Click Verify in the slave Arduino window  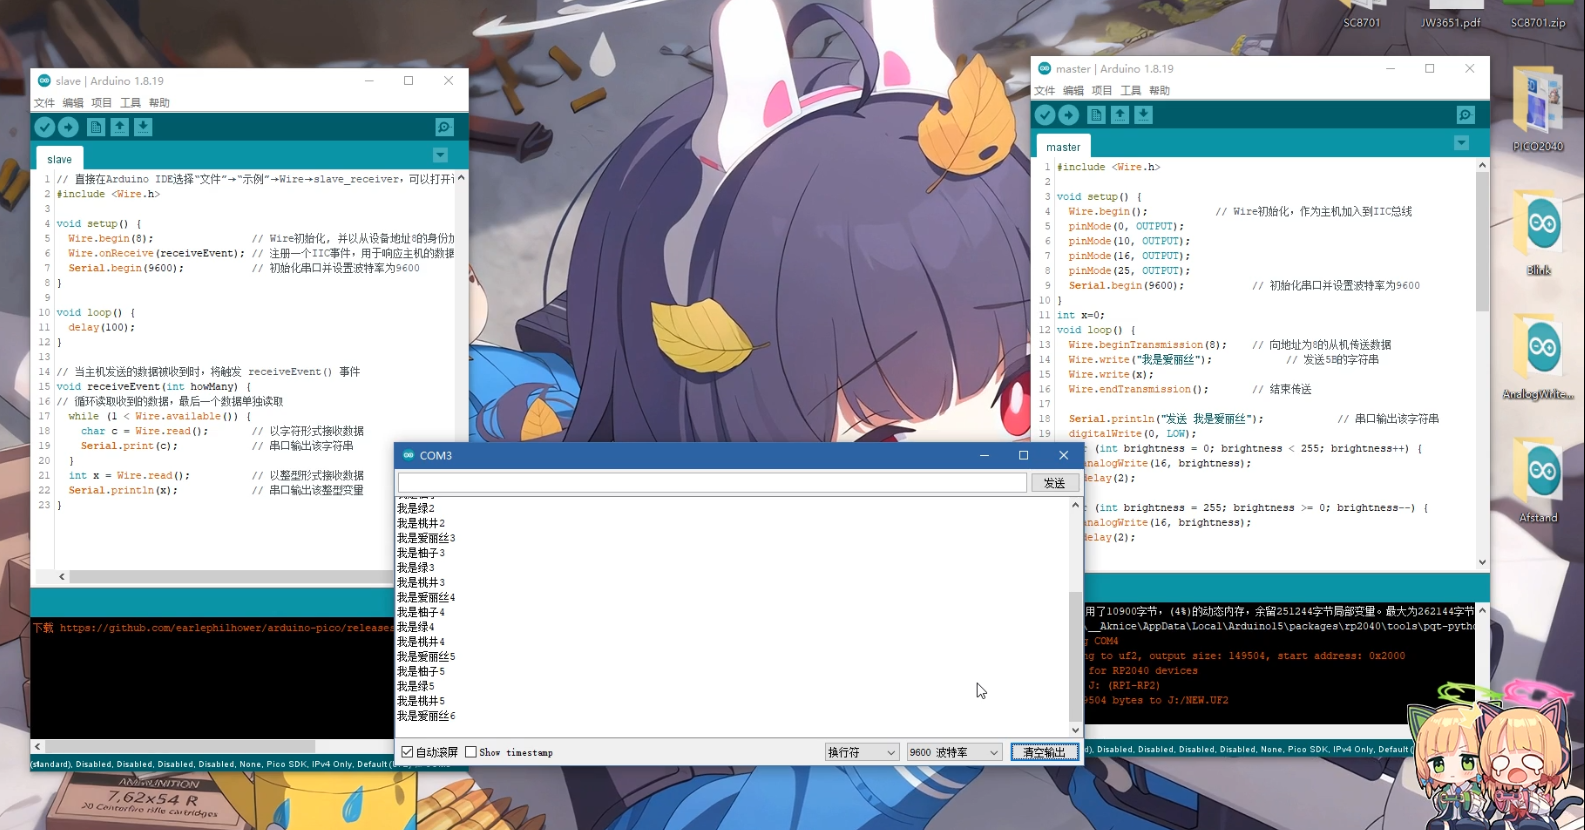pyautogui.click(x=44, y=127)
